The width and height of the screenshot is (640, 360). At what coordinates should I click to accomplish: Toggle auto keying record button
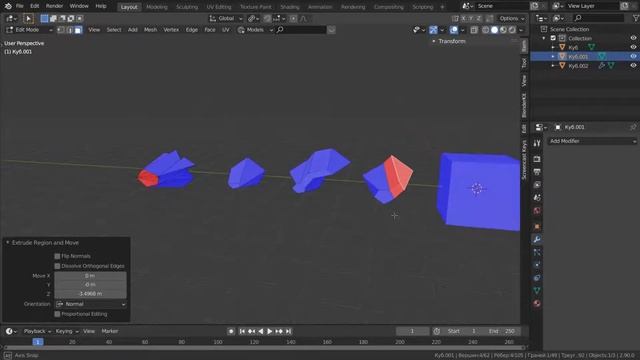tap(231, 331)
